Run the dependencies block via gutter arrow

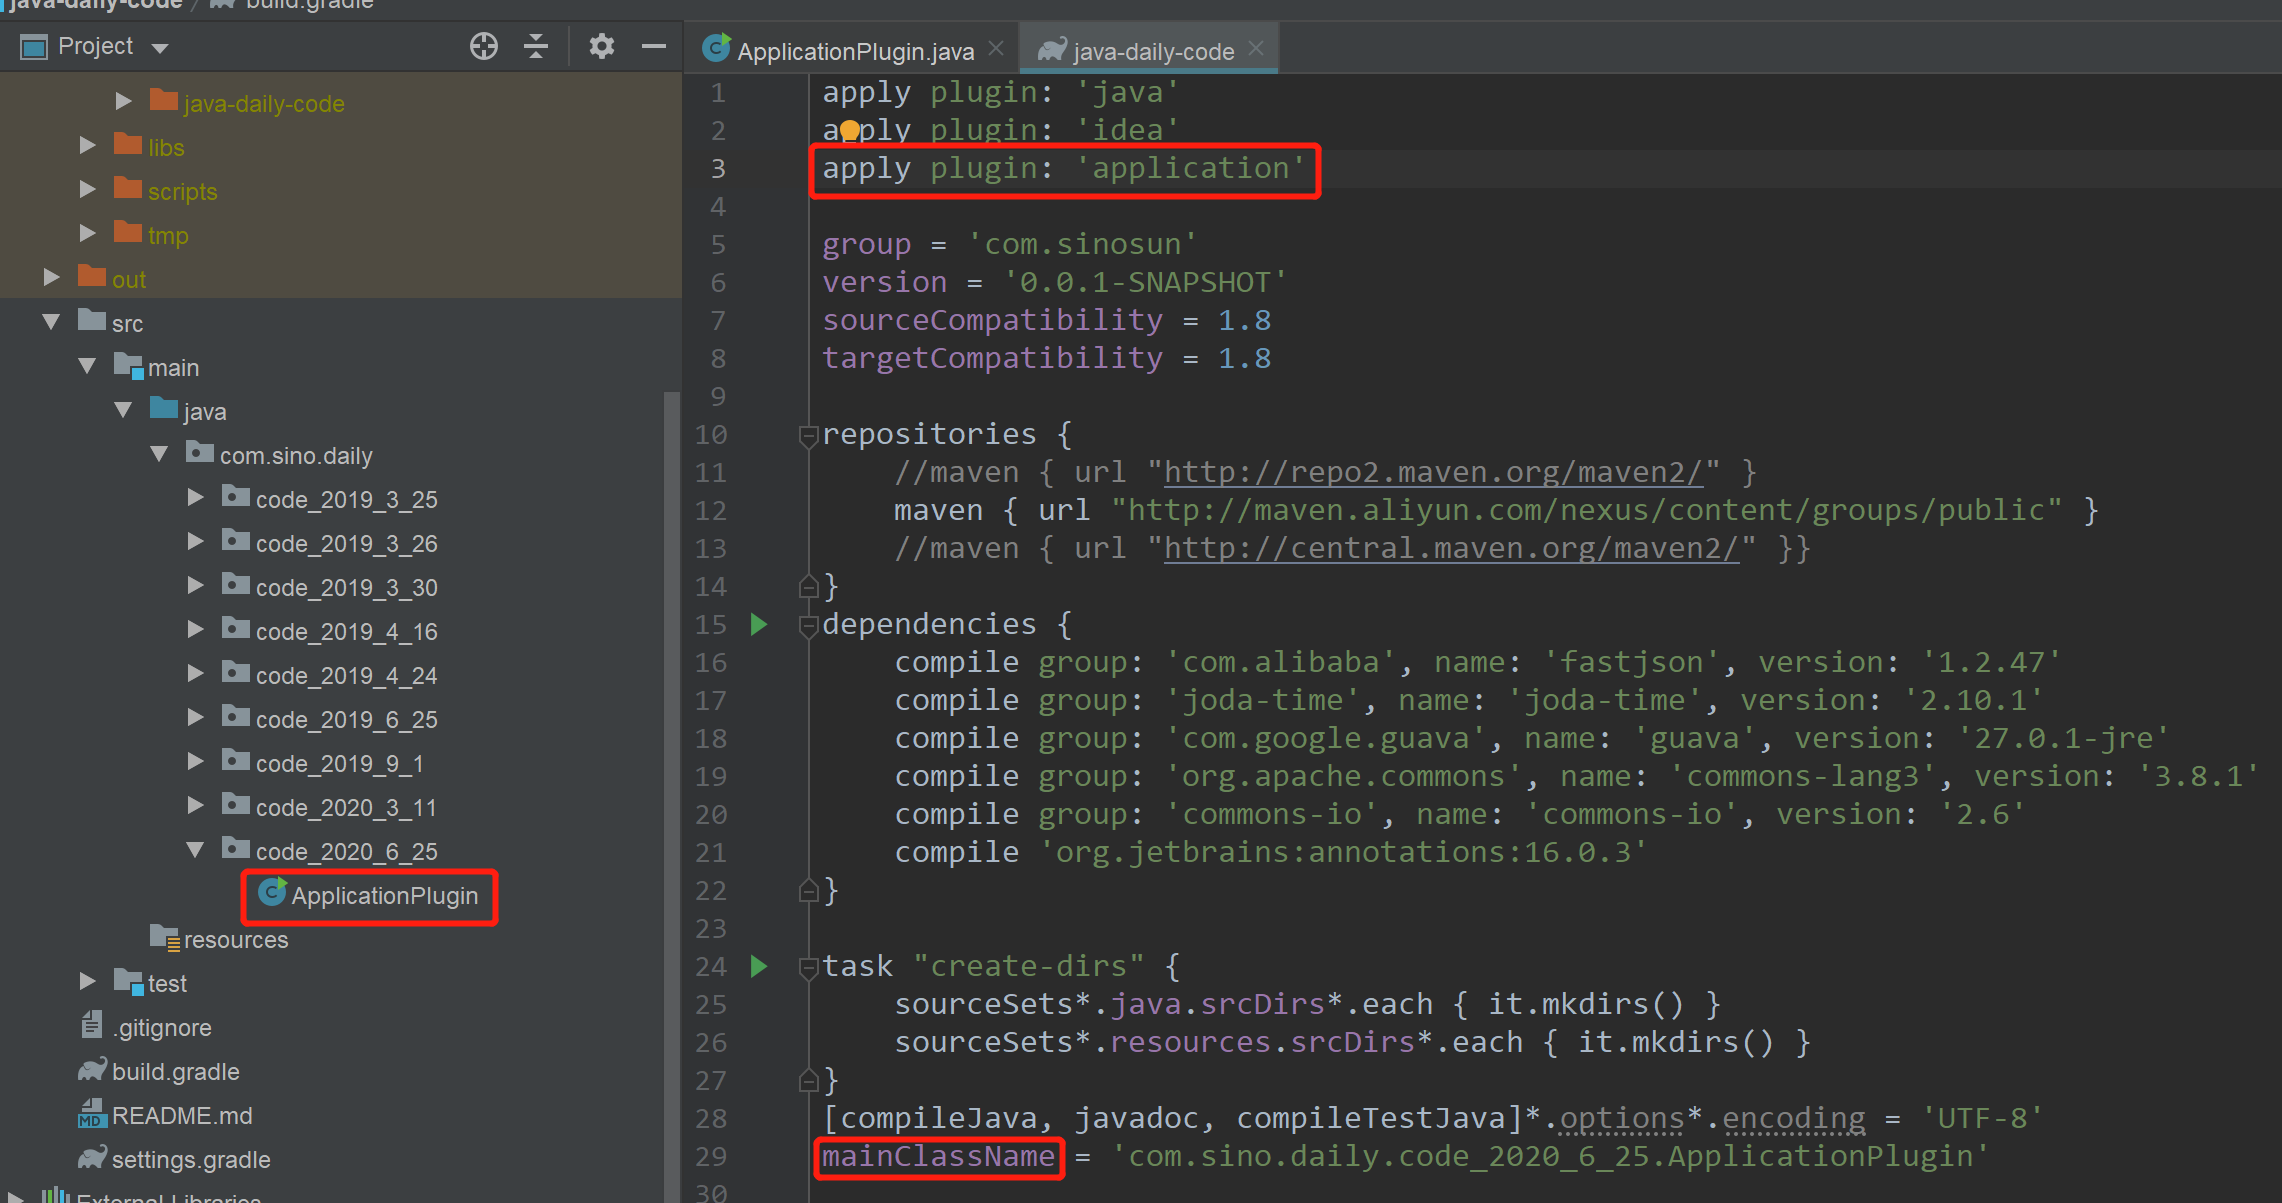coord(759,624)
